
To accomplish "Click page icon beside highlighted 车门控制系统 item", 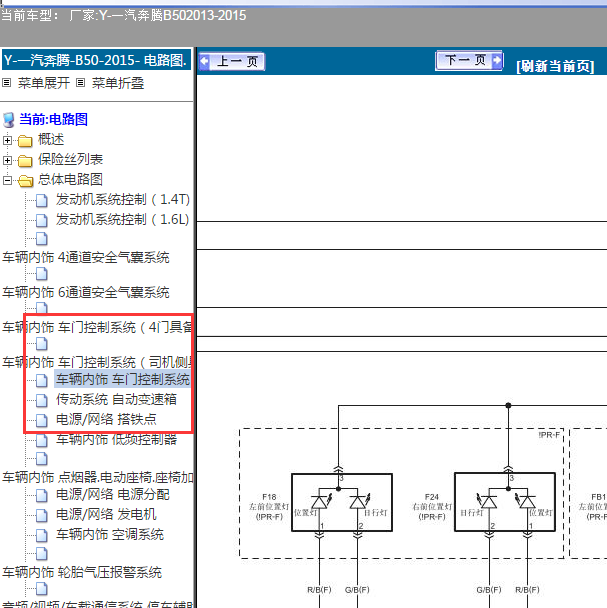I will (x=42, y=380).
